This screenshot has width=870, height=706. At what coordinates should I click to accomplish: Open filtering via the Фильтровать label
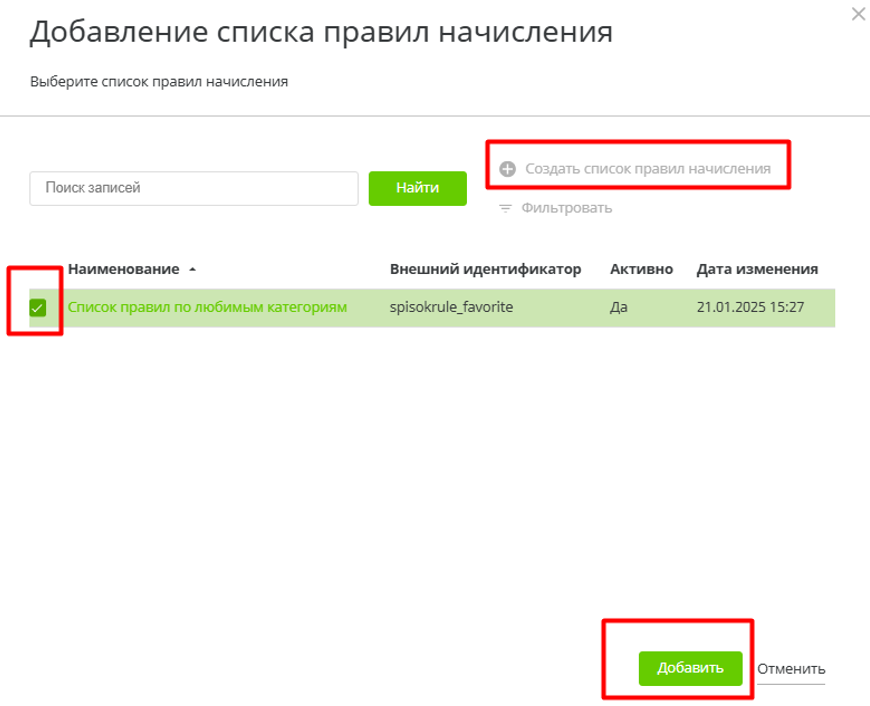click(x=566, y=208)
